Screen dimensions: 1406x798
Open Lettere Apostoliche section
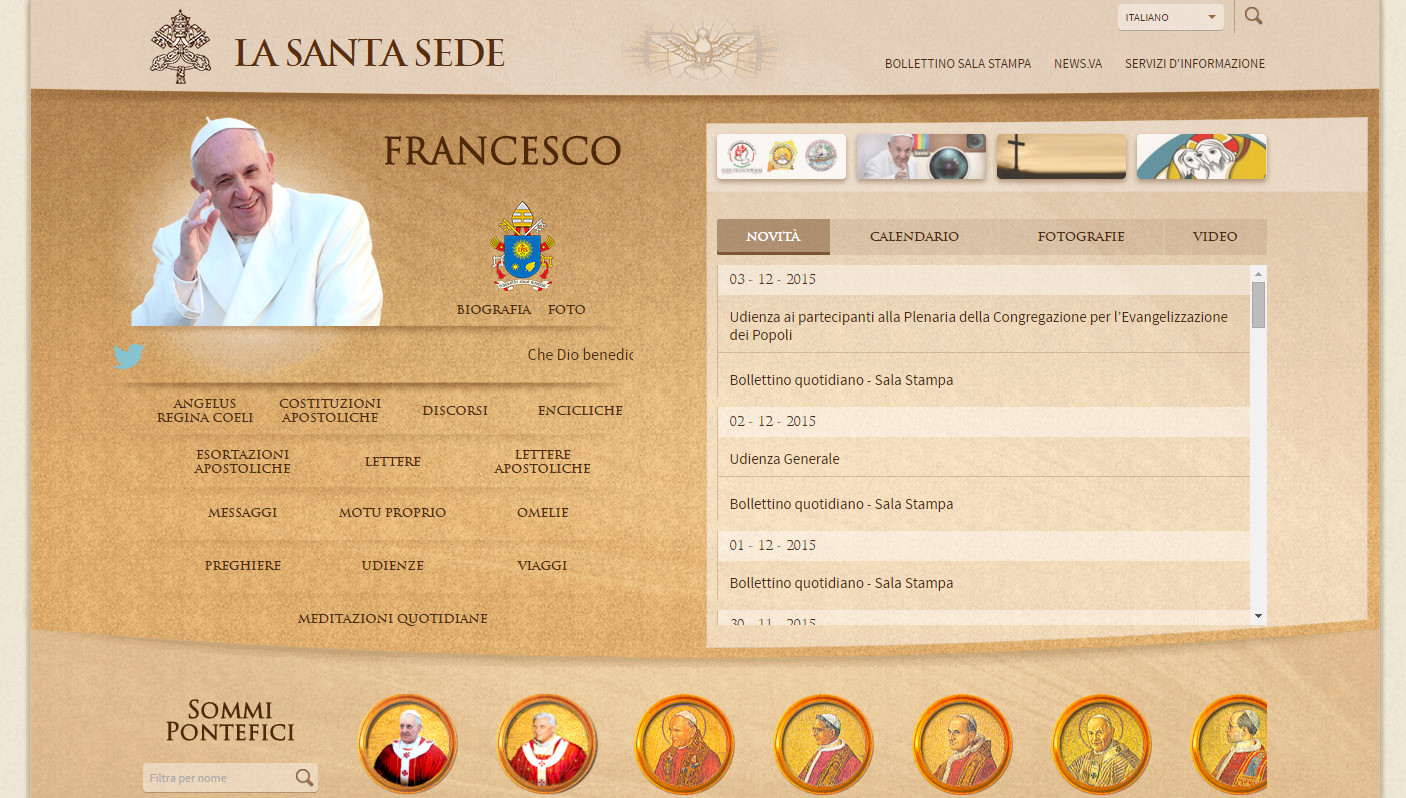(x=543, y=462)
